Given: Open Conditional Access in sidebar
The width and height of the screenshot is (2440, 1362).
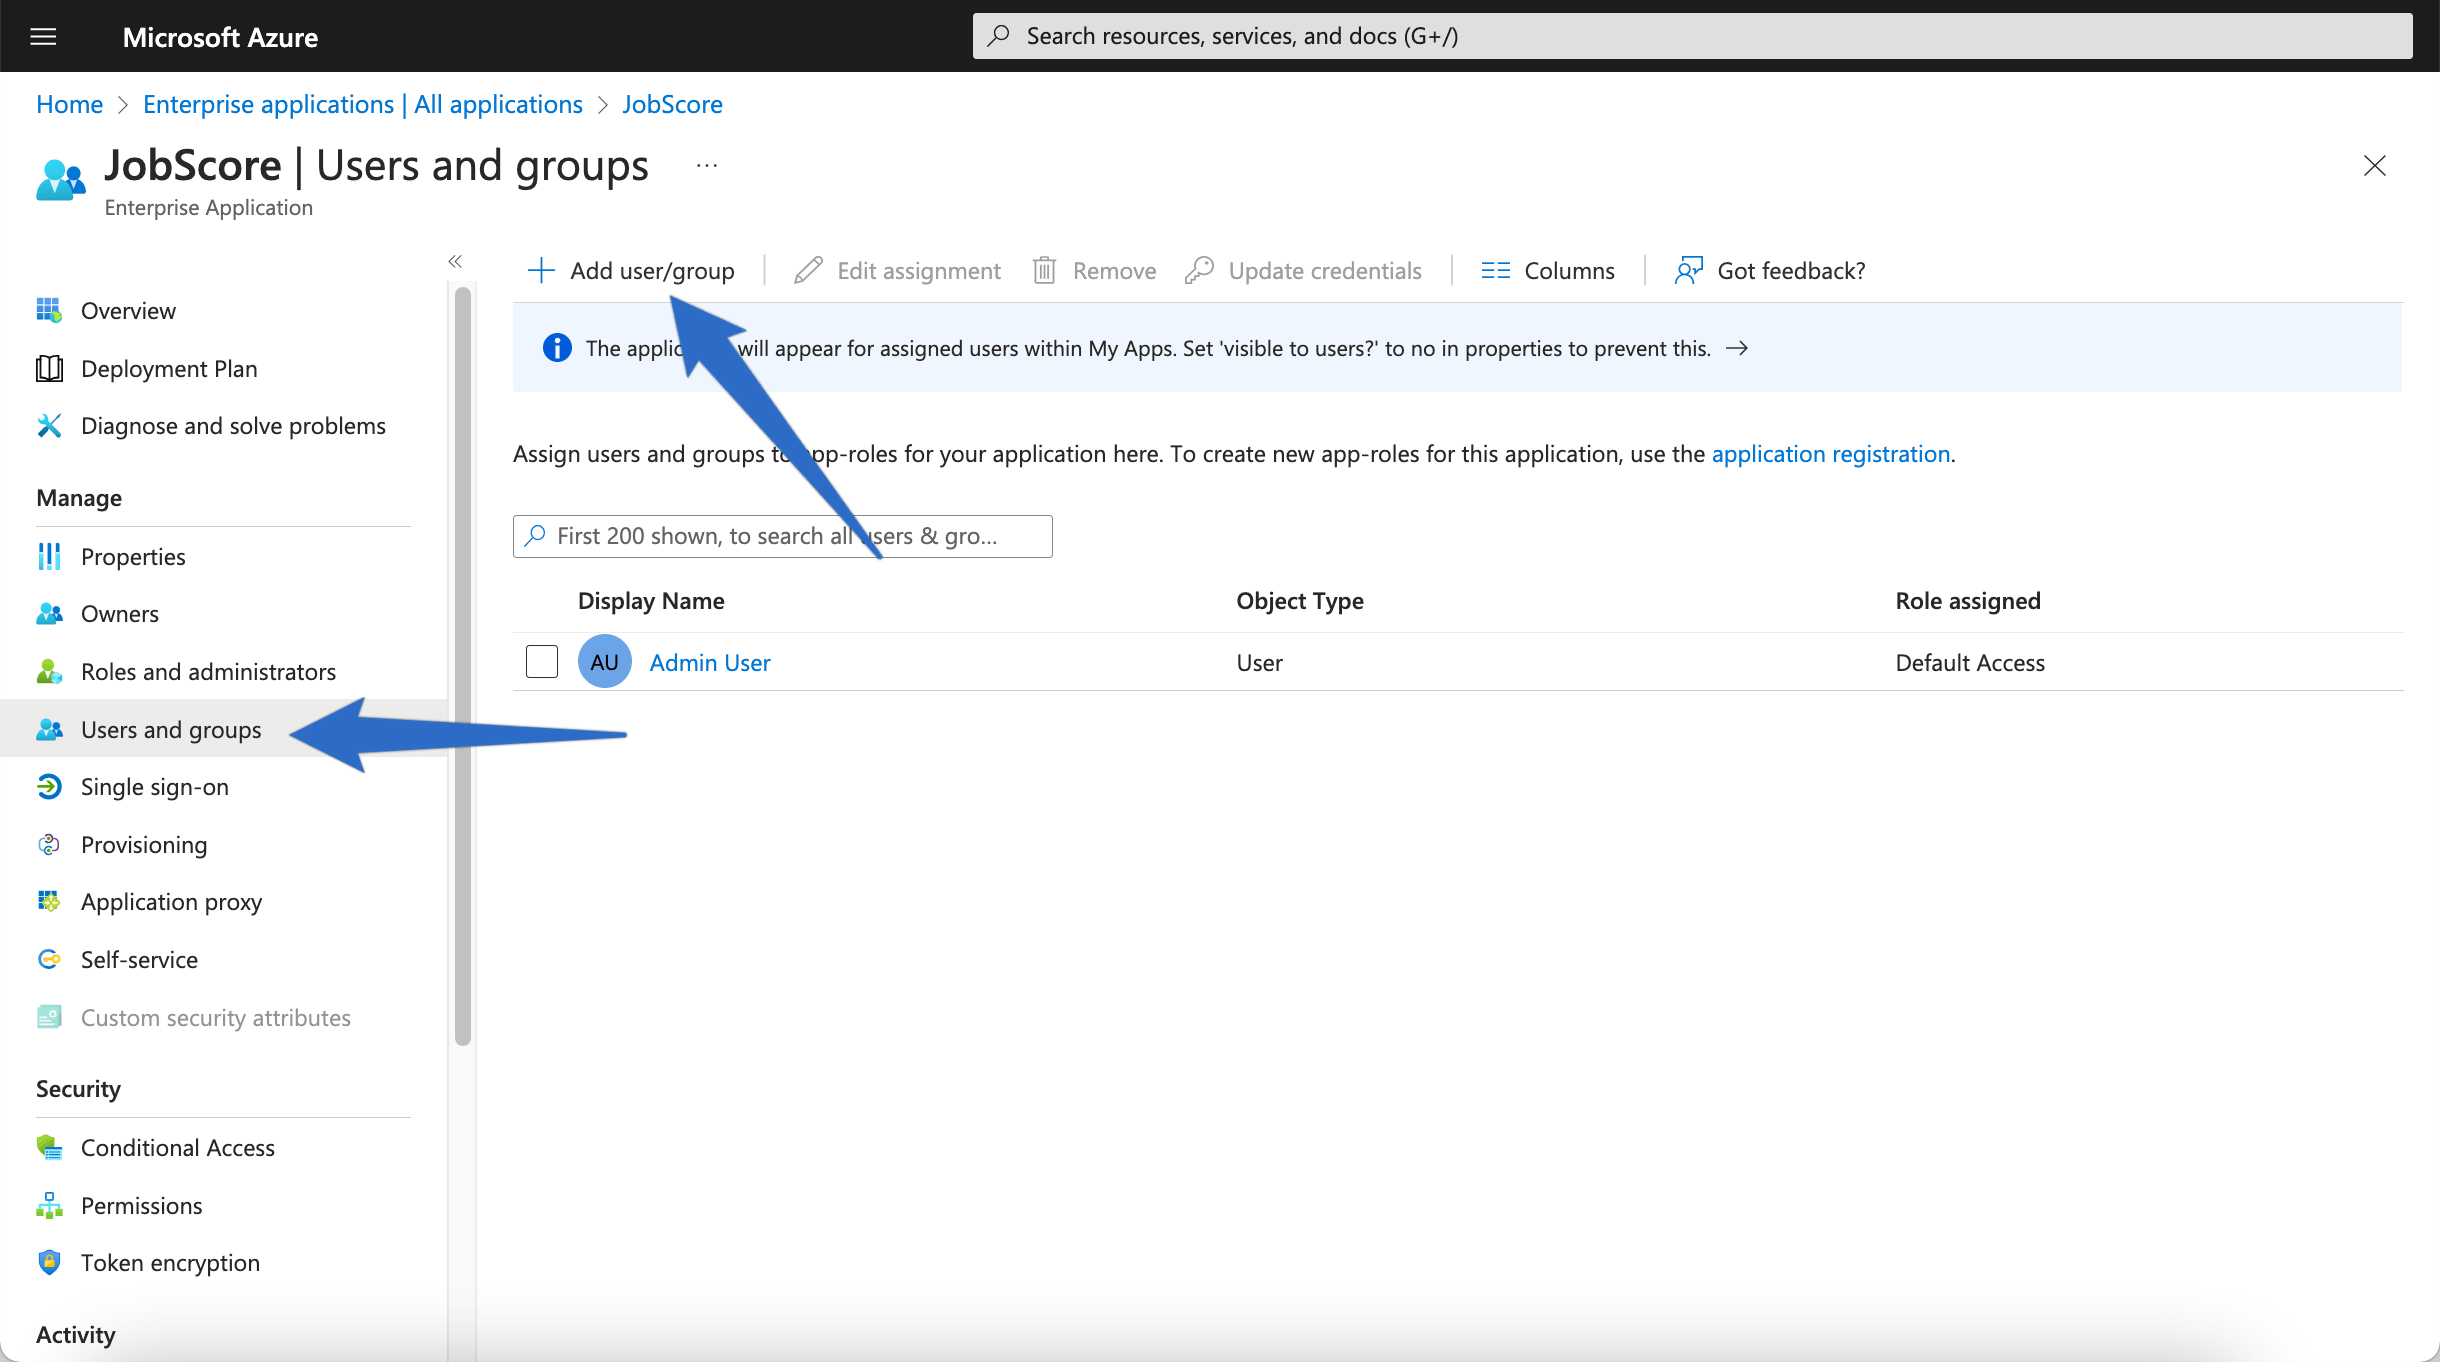Looking at the screenshot, I should coord(178,1148).
